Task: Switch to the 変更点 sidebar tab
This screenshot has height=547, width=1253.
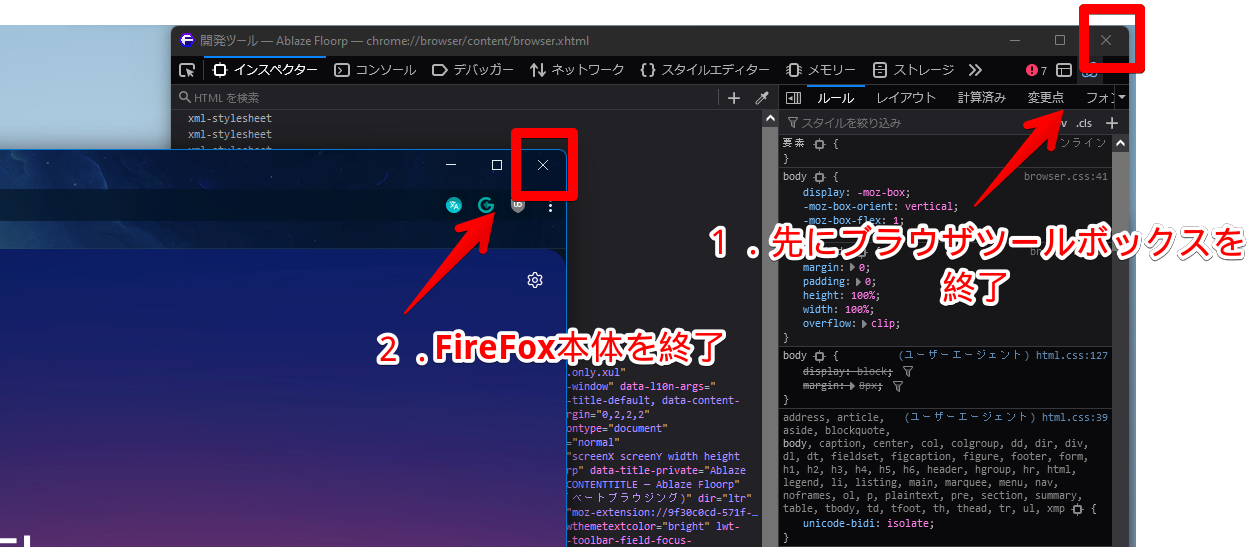Action: click(1046, 98)
